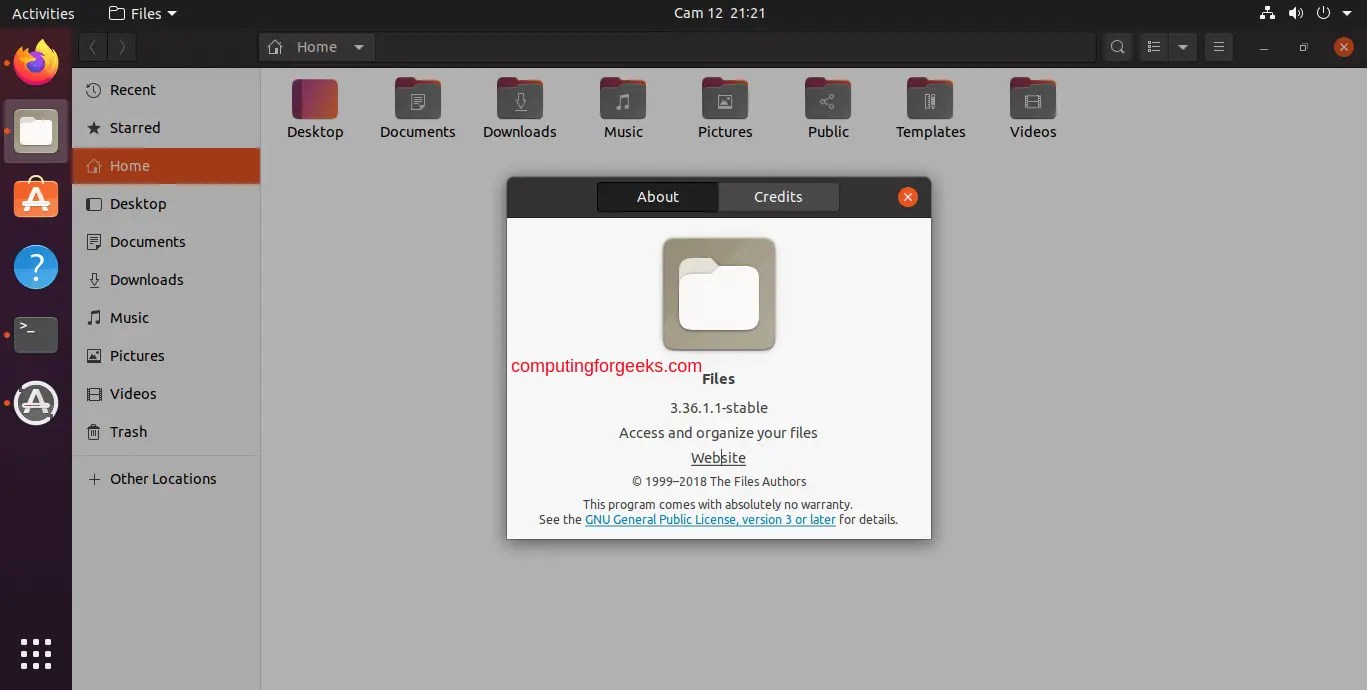Open Ubuntu Software from the dock
This screenshot has width=1367, height=690.
(35, 199)
